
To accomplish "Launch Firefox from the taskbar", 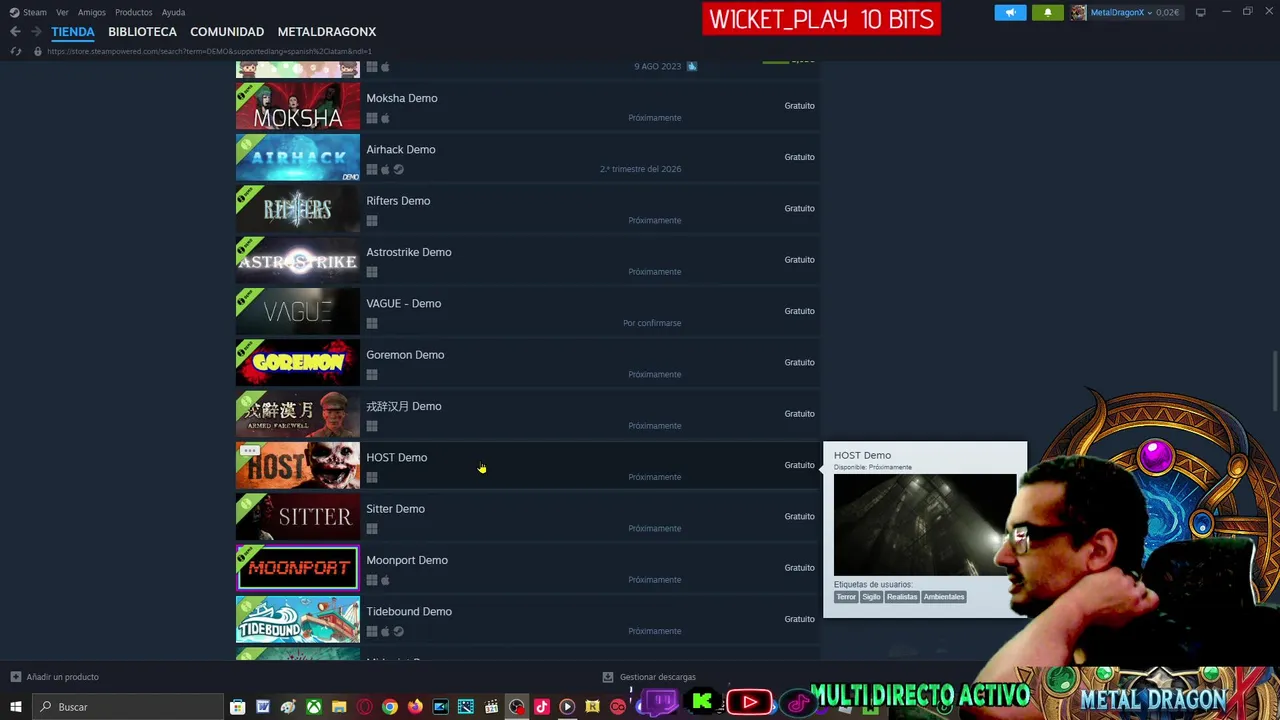I will [x=415, y=707].
